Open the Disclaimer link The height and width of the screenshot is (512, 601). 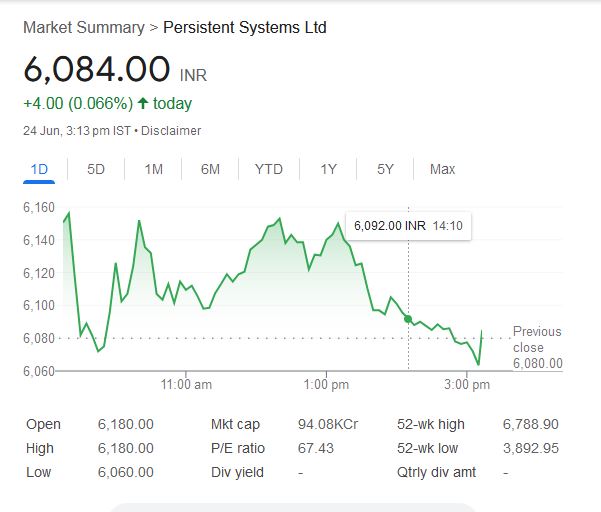click(171, 131)
